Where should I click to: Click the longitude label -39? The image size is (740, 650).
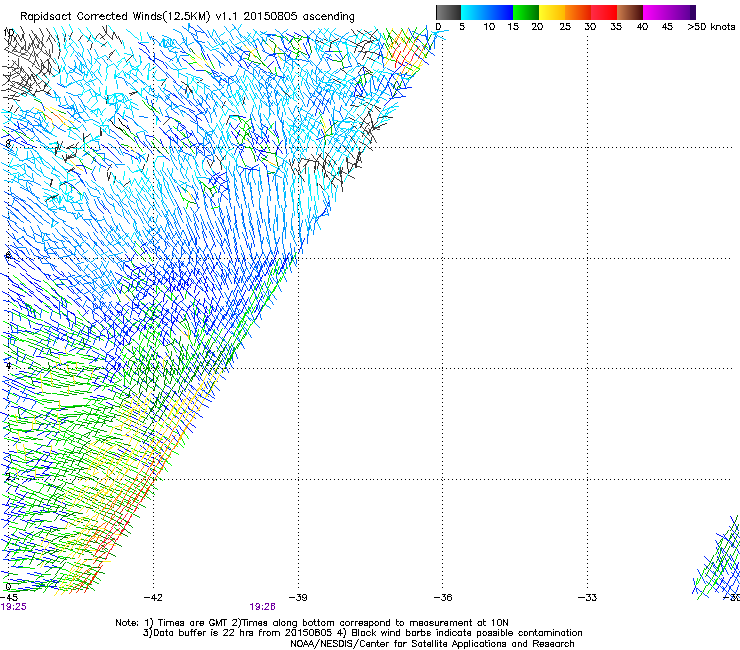[x=298, y=598]
